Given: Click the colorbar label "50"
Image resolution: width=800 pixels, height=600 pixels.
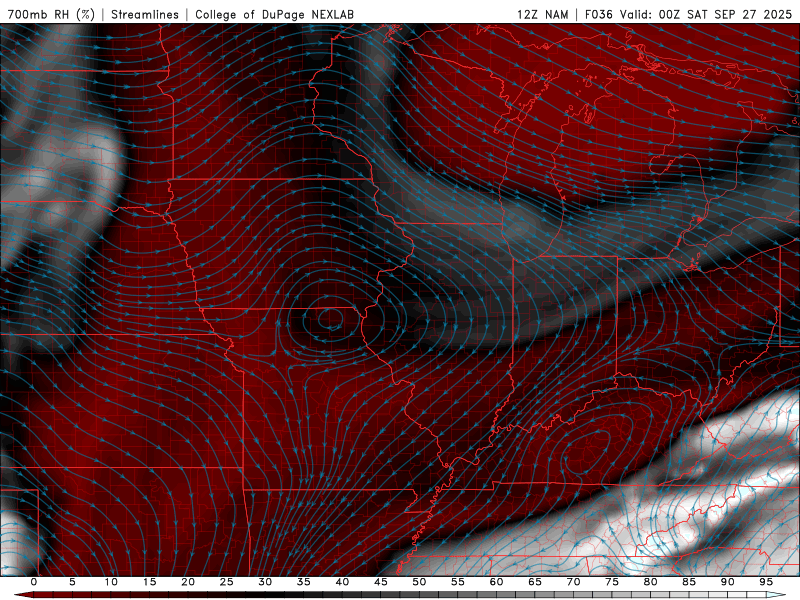Looking at the screenshot, I should 419,582.
